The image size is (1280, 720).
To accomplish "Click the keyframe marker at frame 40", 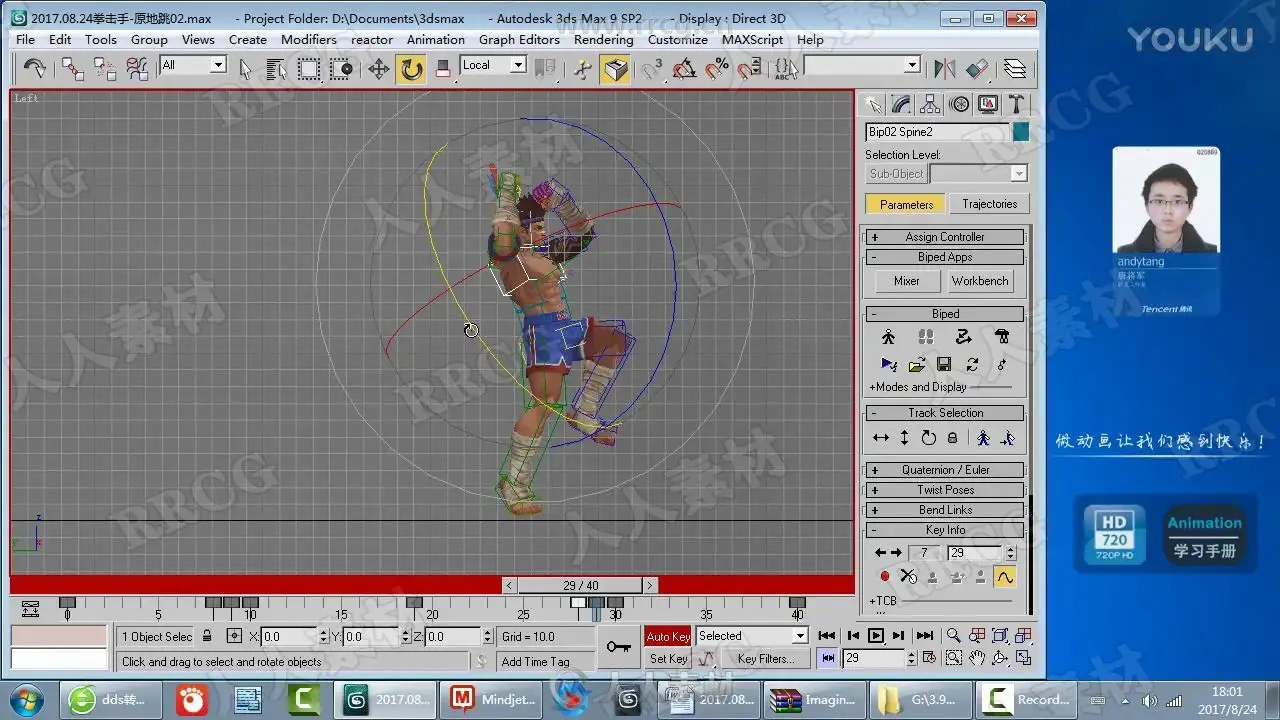I will pyautogui.click(x=797, y=603).
